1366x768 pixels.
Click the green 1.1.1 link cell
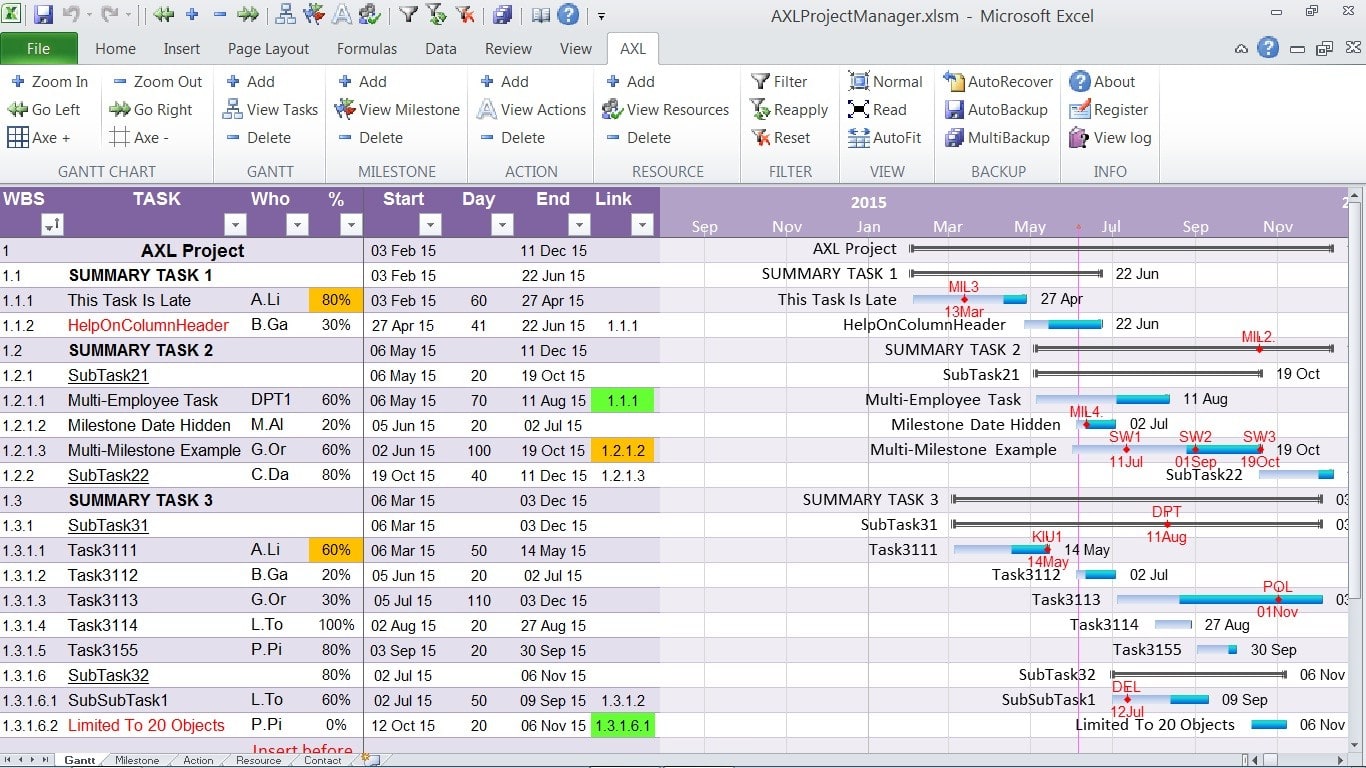(x=621, y=401)
